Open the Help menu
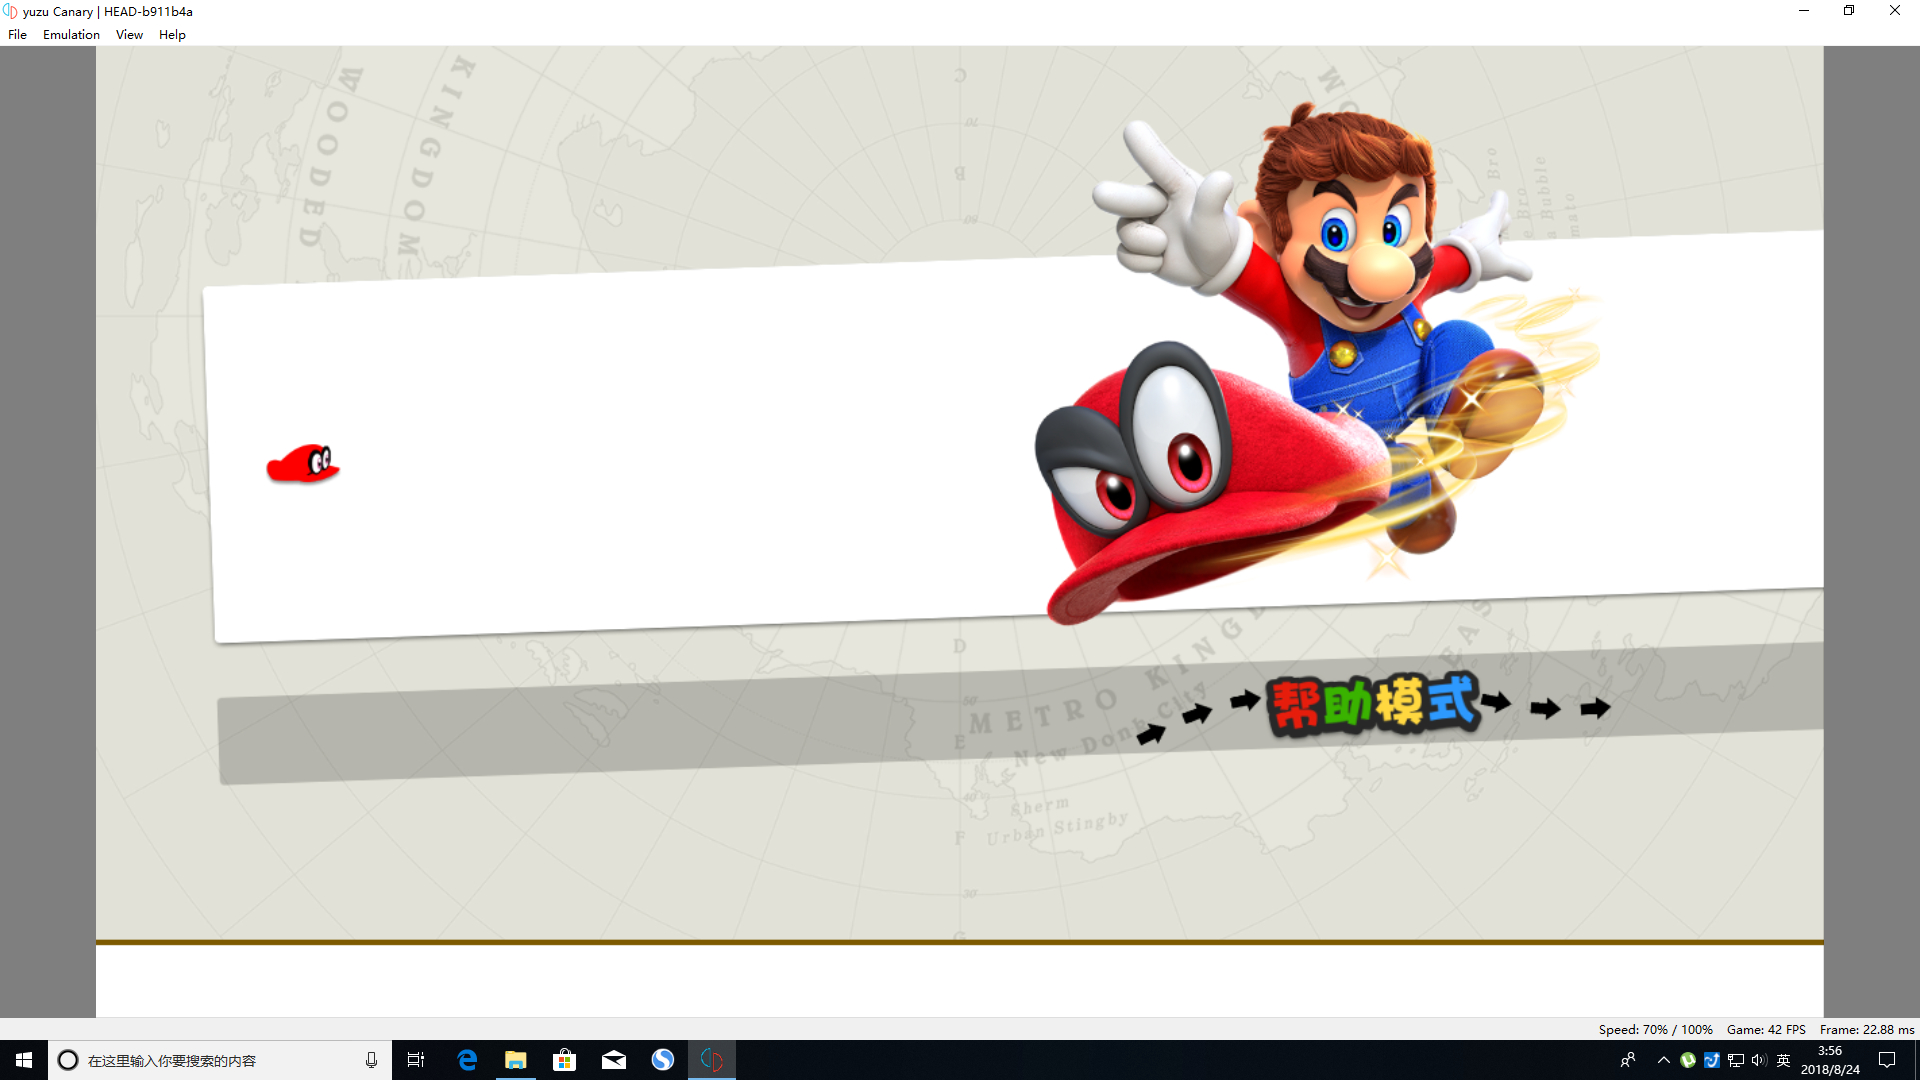 [x=172, y=34]
